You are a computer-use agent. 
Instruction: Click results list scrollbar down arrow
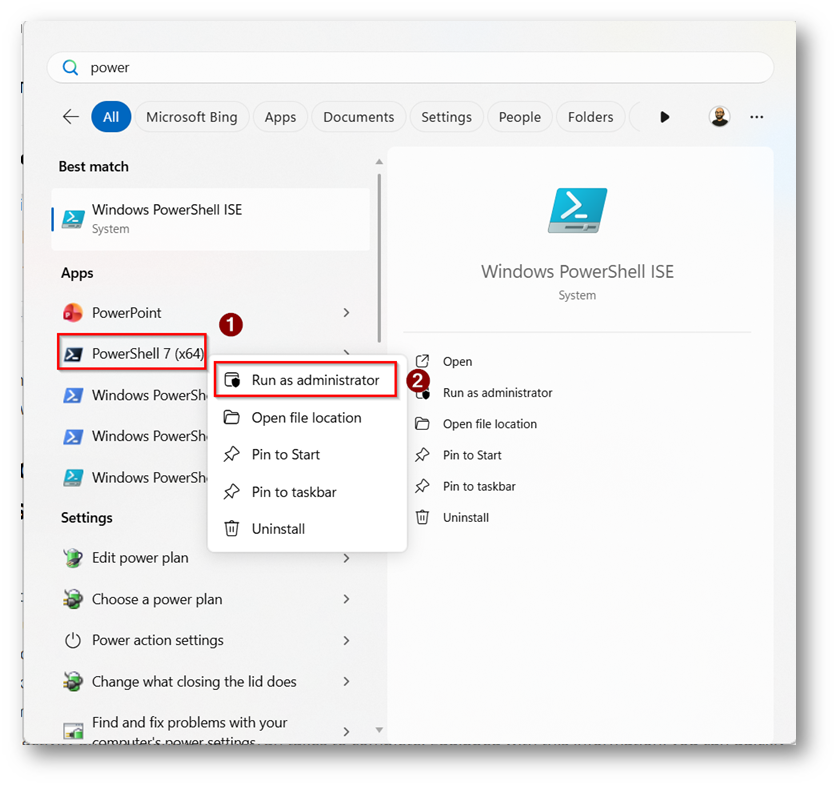click(x=379, y=730)
